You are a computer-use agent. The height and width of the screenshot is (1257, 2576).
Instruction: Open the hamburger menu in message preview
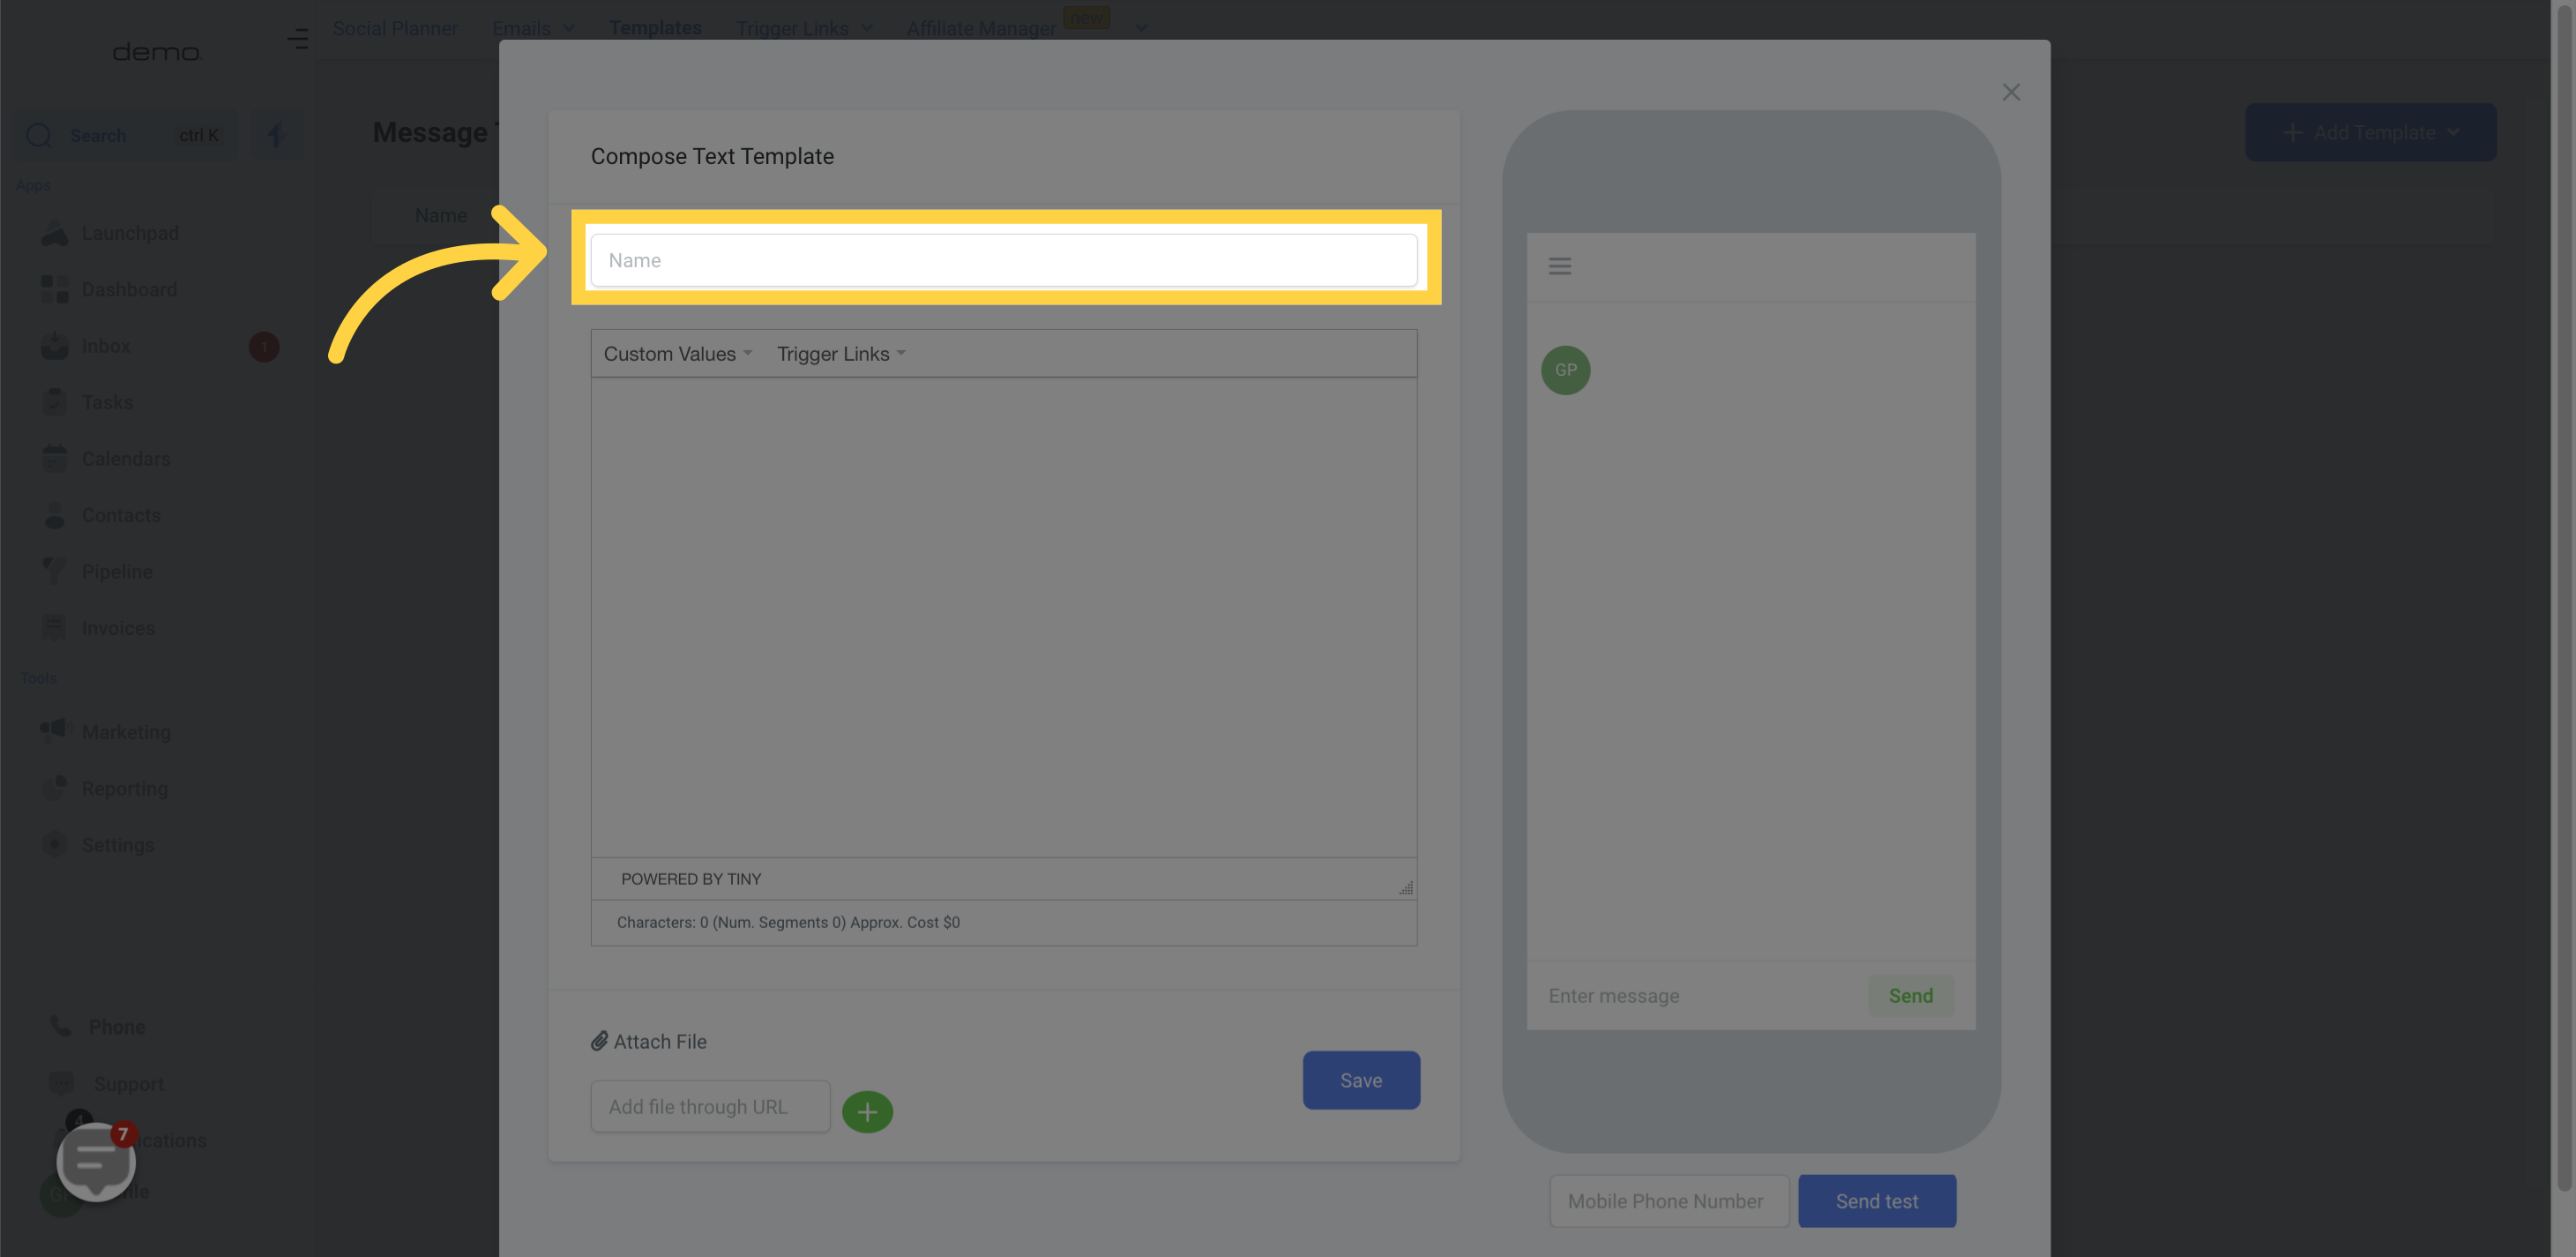(x=1561, y=265)
